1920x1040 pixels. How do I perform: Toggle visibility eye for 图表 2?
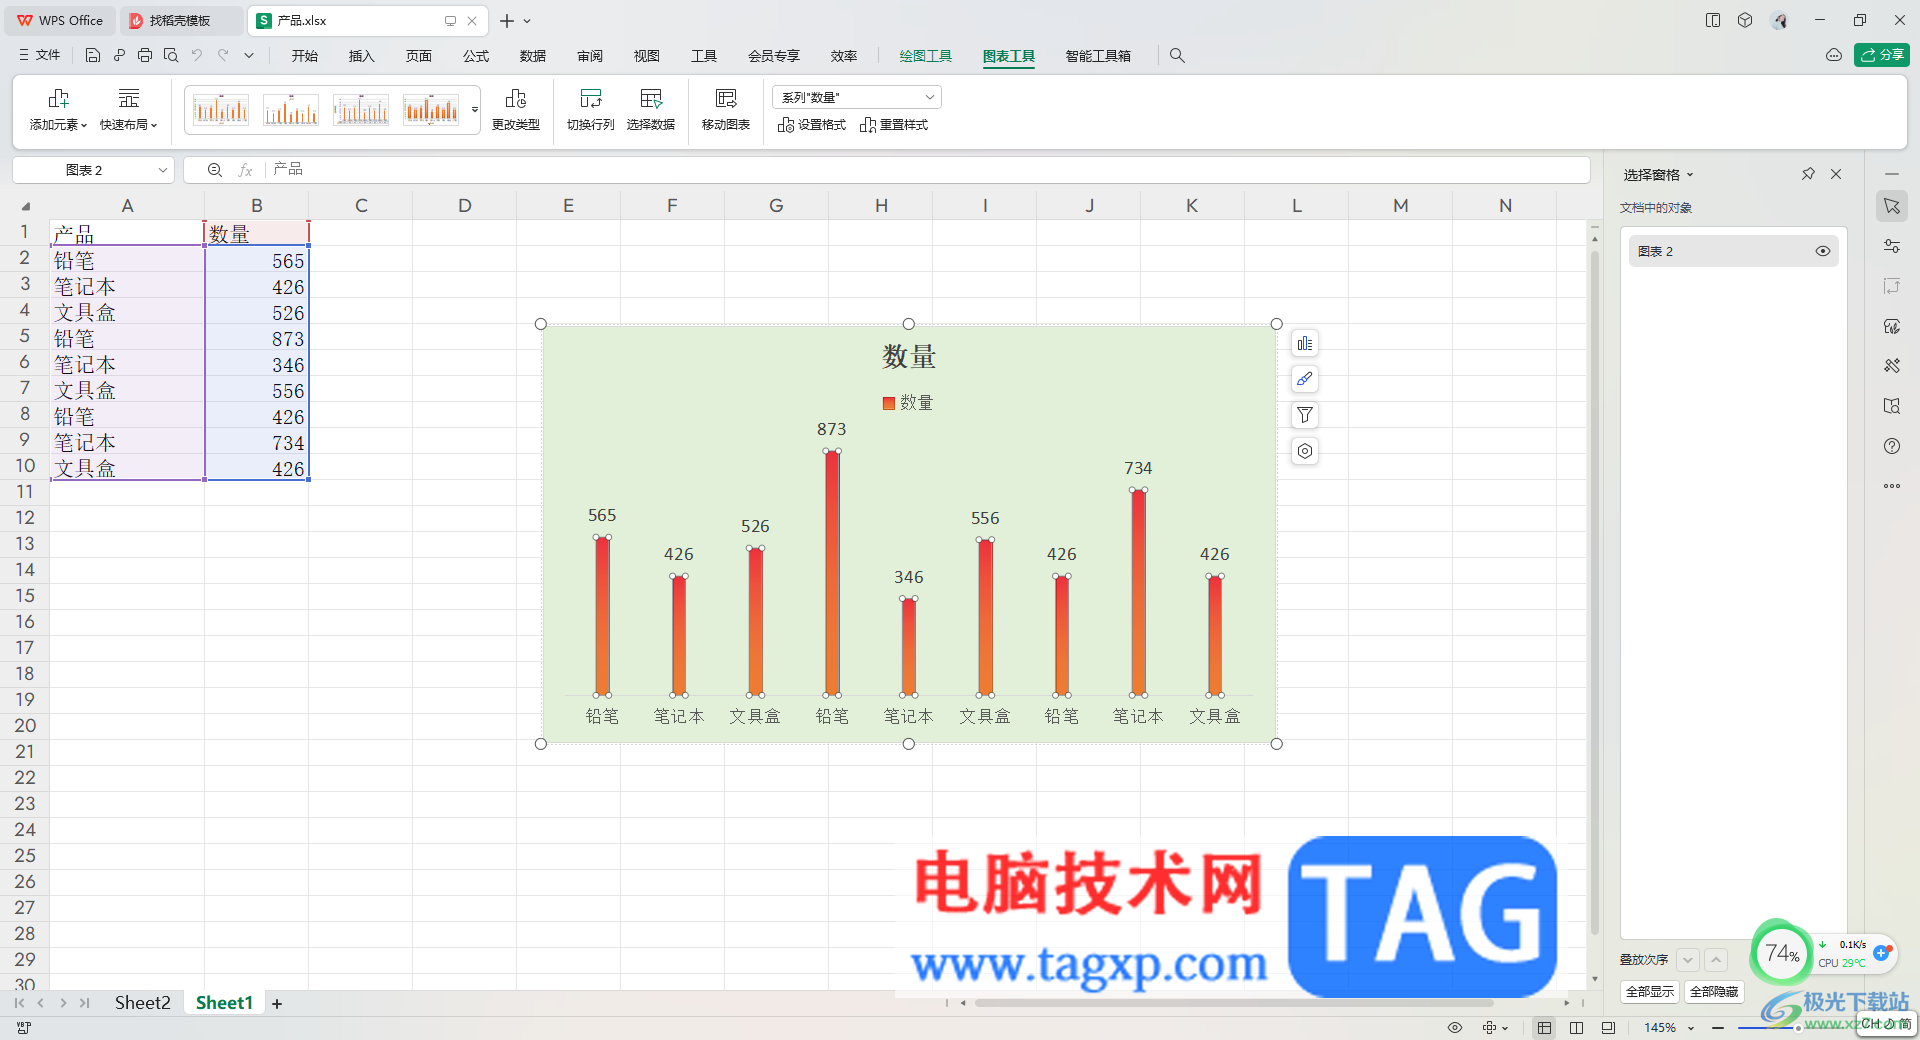tap(1823, 251)
